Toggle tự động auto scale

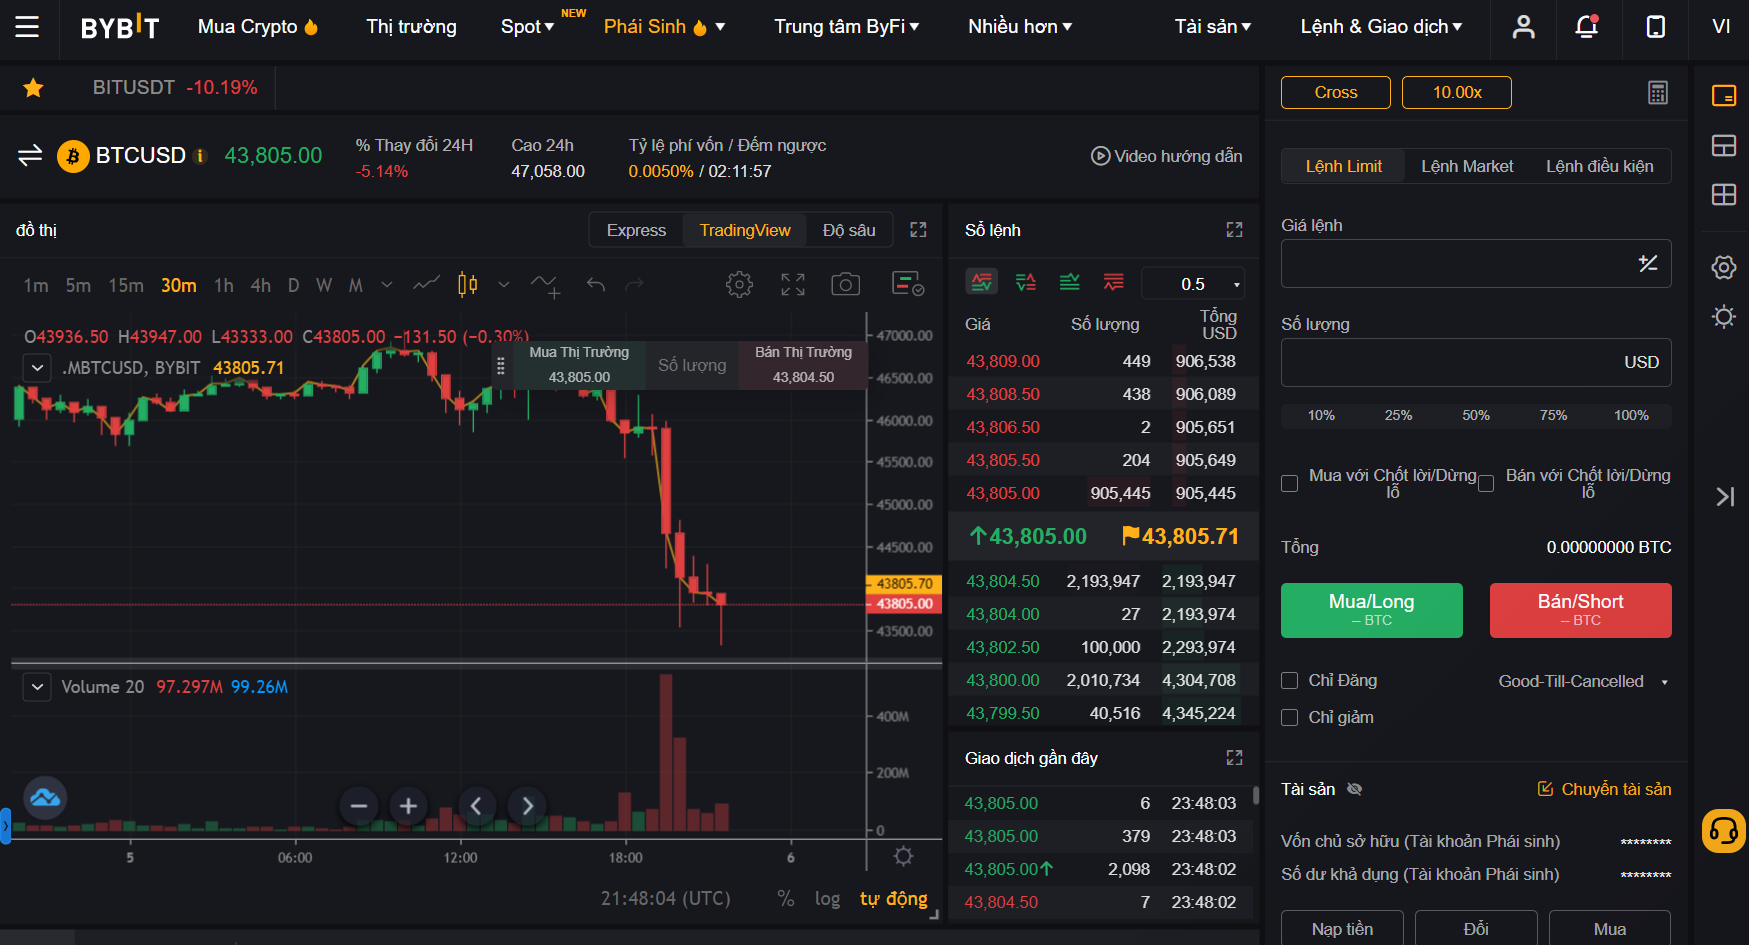894,899
